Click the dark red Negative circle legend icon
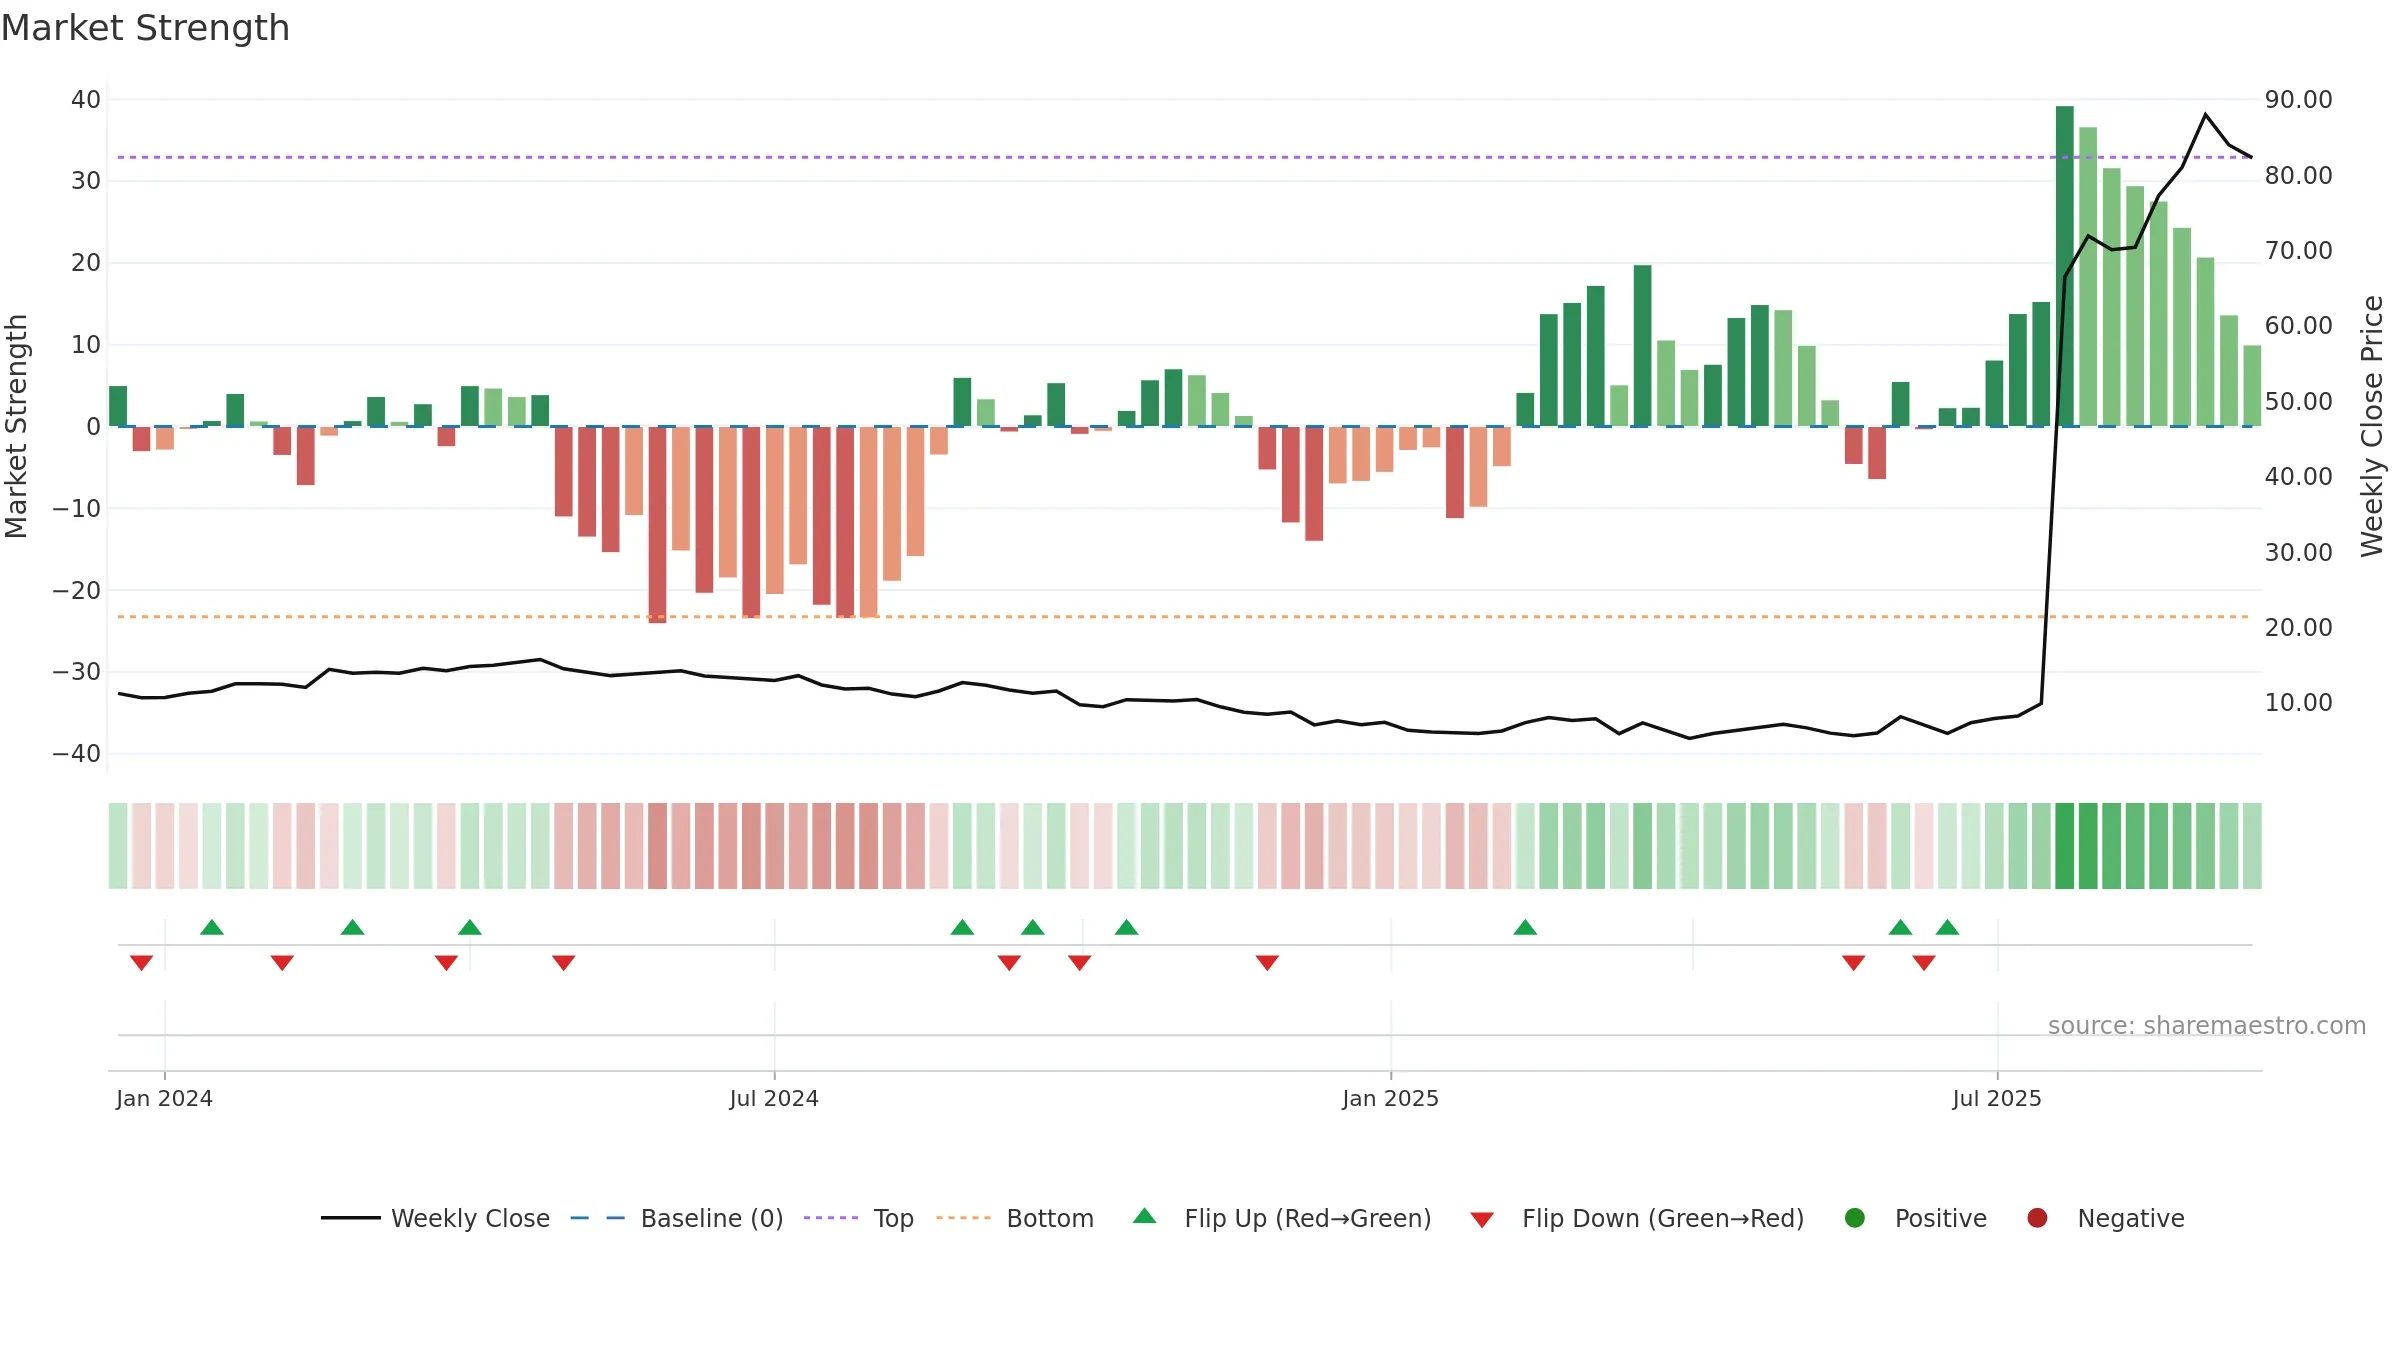Screen dimensions: 2400x1350 [2037, 1218]
